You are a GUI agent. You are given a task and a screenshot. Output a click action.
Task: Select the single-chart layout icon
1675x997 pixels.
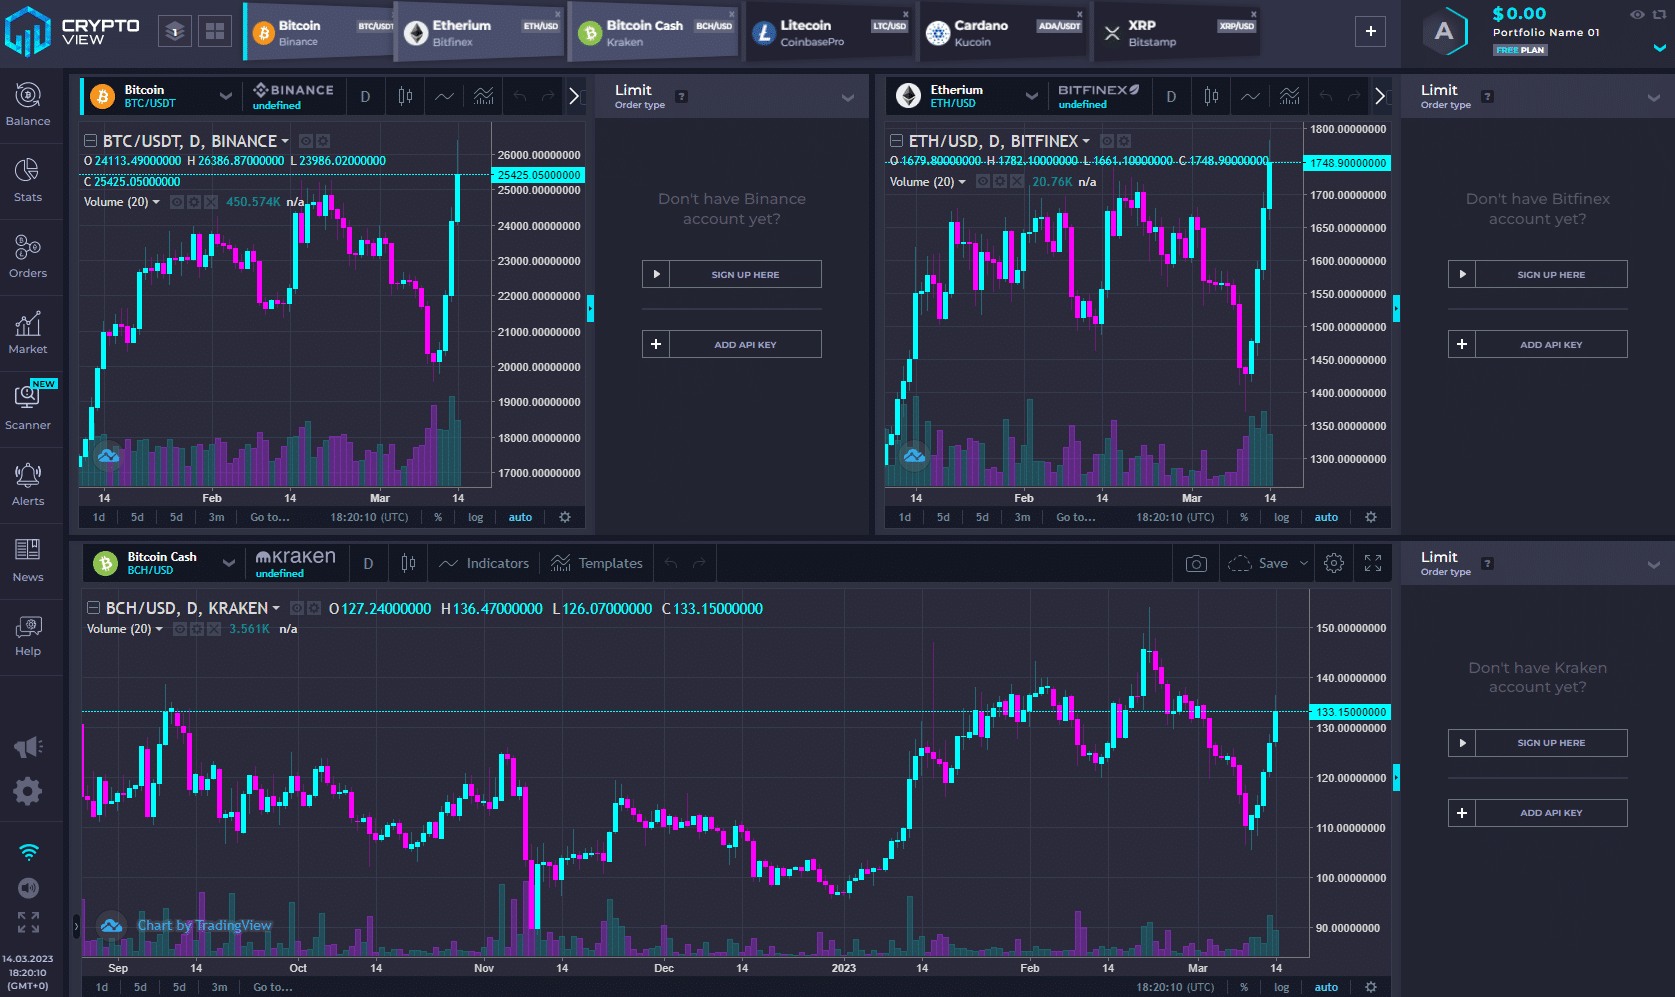pos(175,31)
